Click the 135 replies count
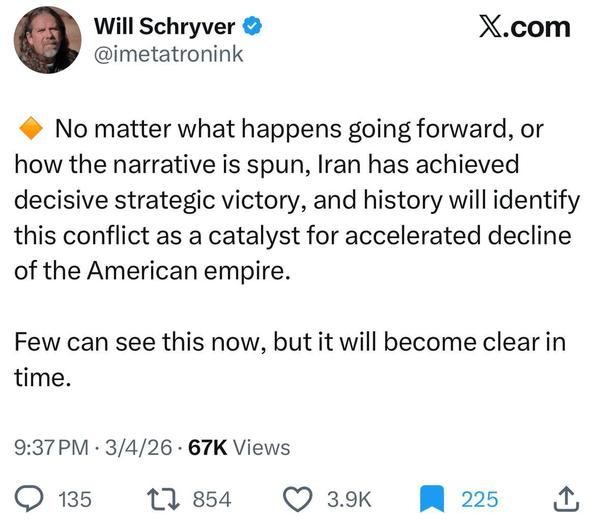The image size is (600, 520). click(x=75, y=498)
